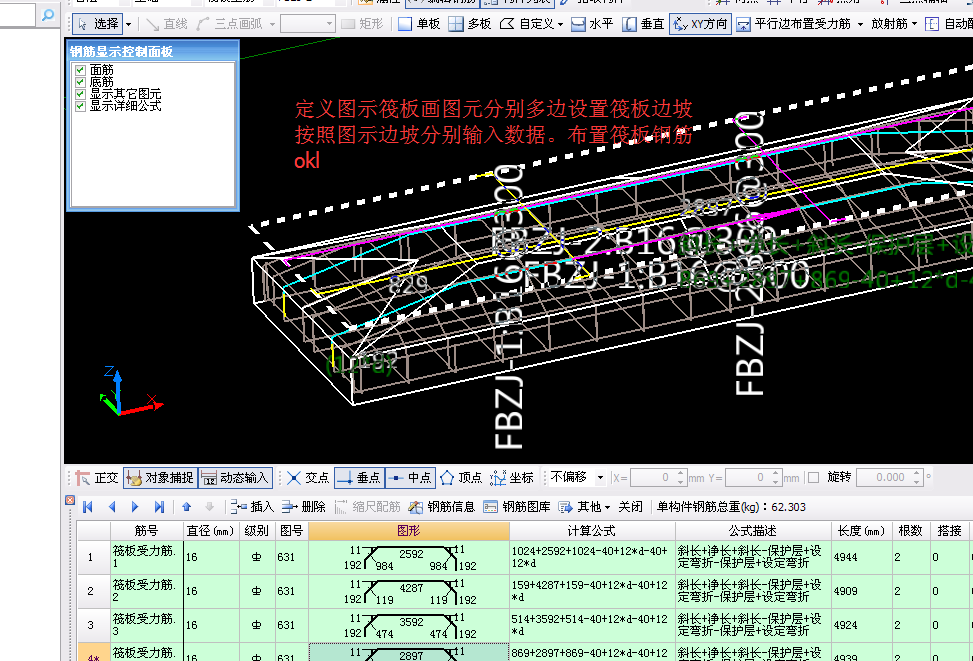Go to previous rebar record
Viewport: 973px width, 661px height.
coord(112,507)
